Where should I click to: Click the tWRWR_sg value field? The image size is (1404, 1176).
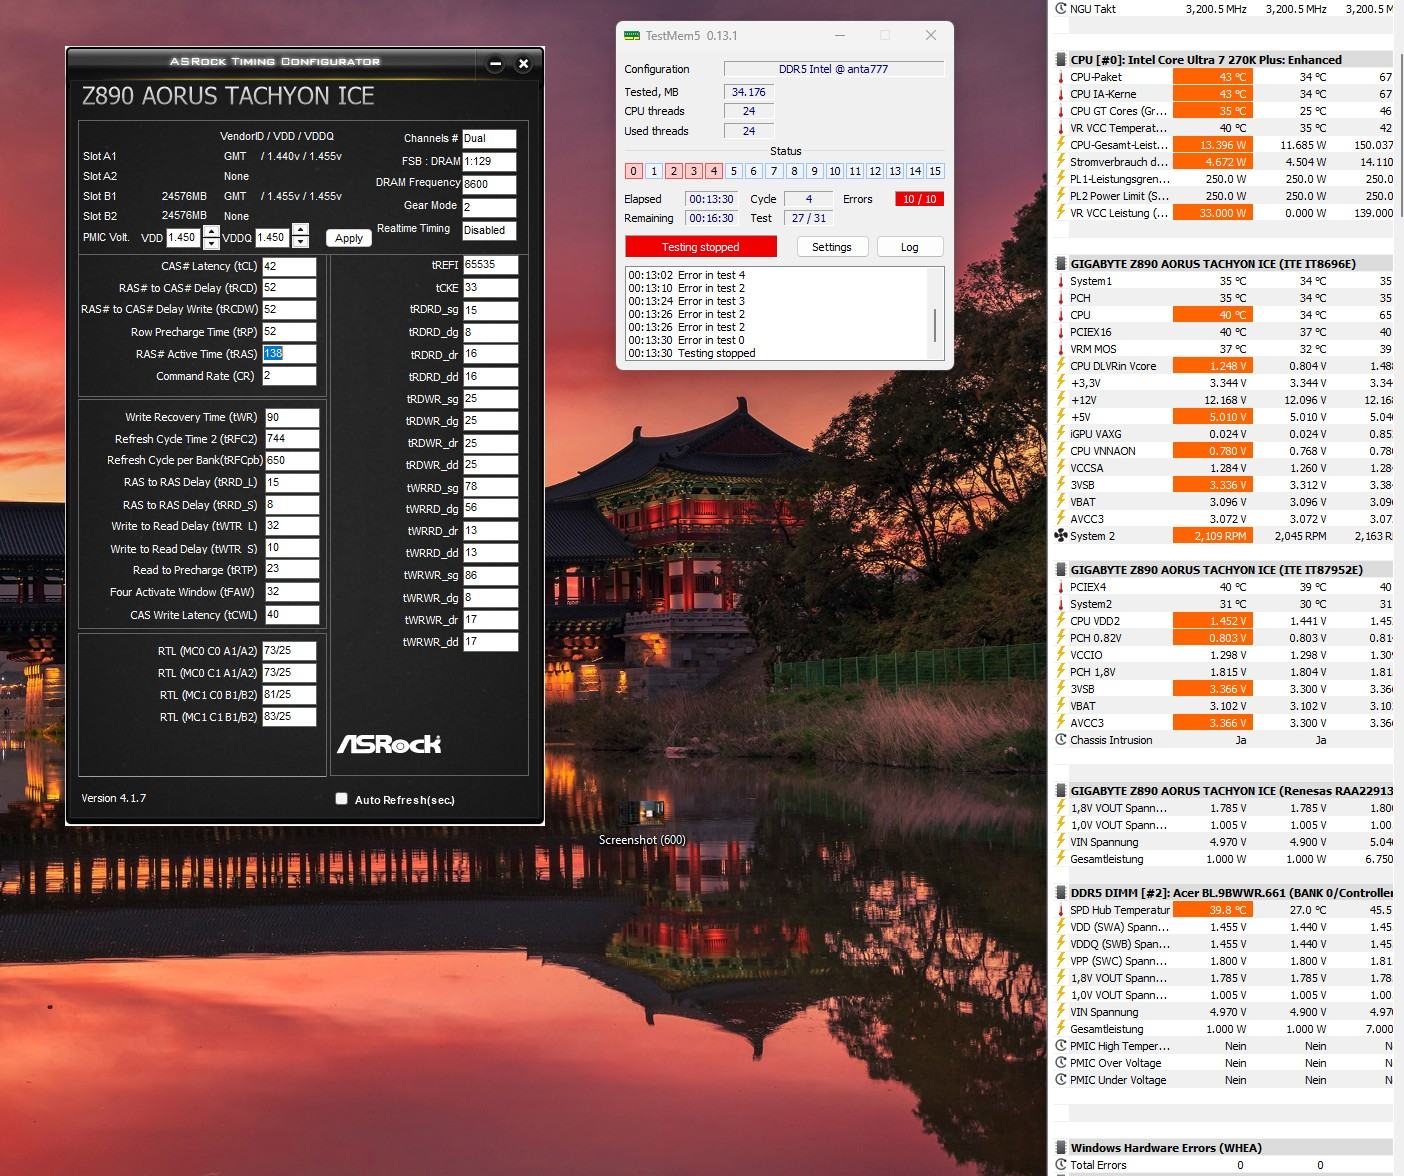490,576
